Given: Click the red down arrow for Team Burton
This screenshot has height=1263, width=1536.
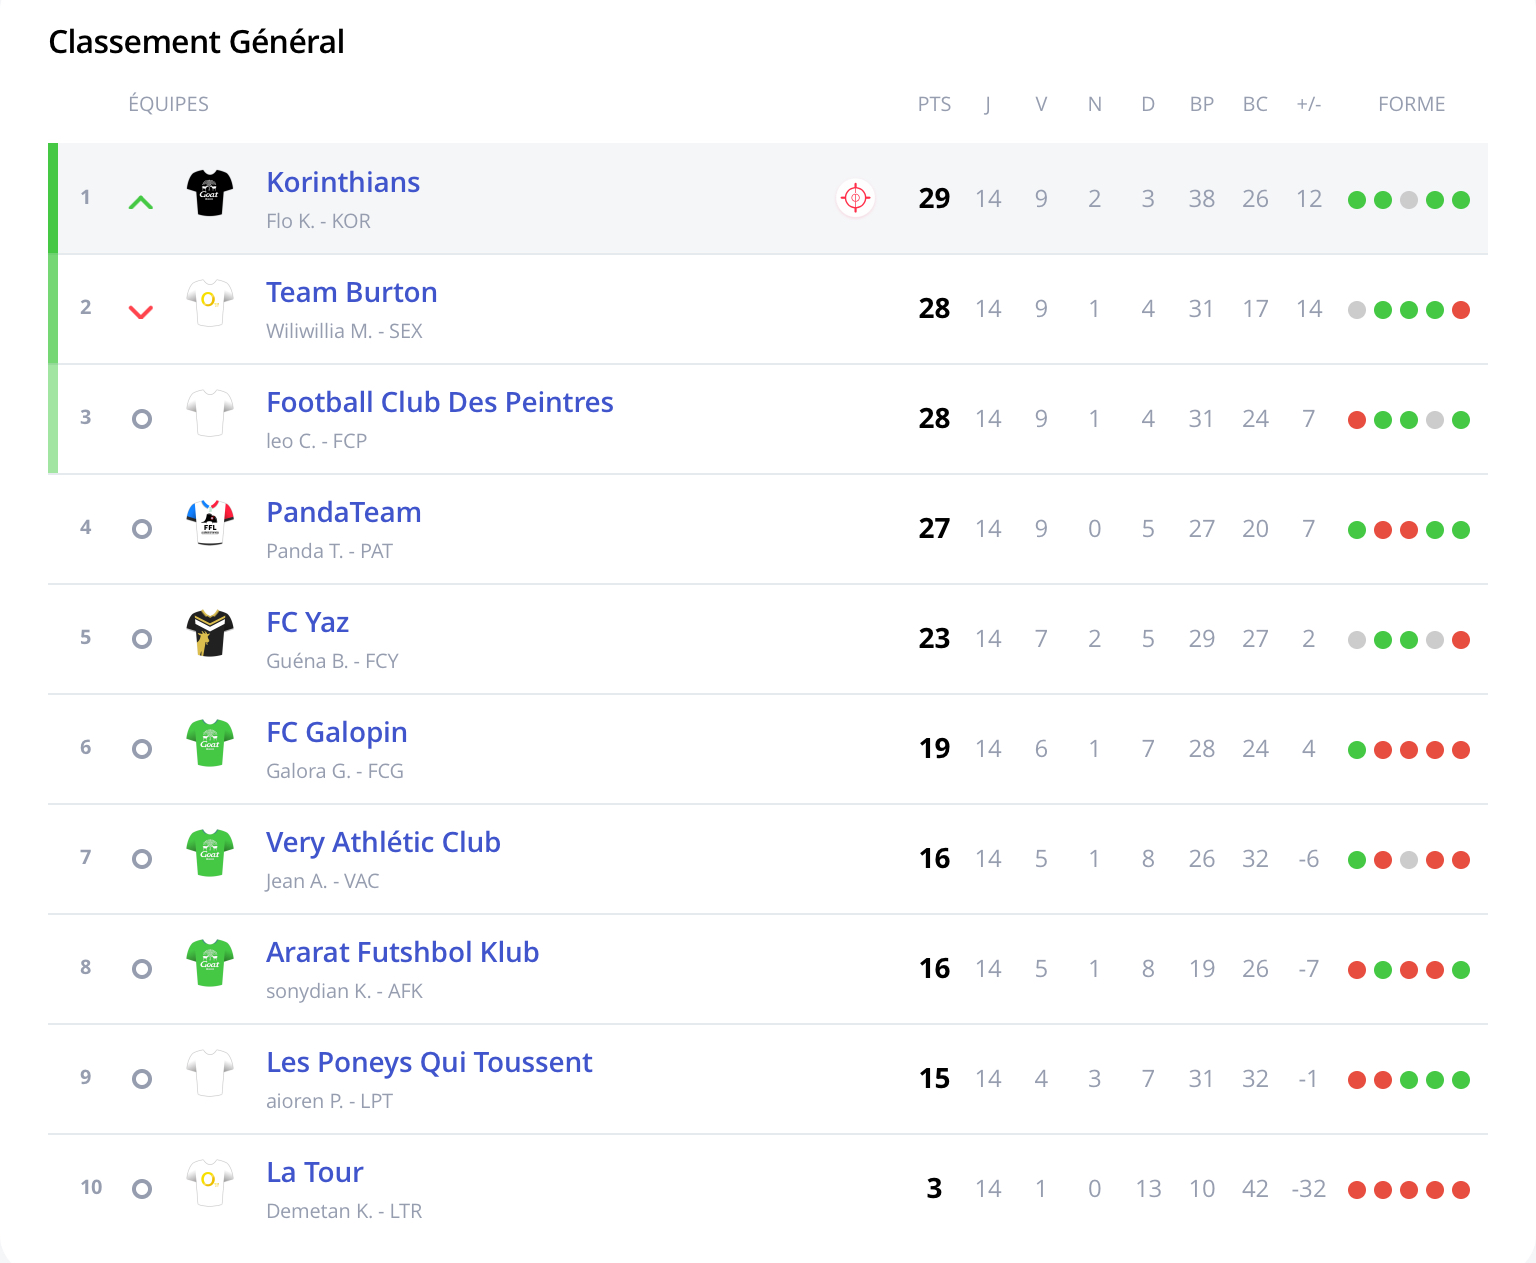Looking at the screenshot, I should 141,312.
